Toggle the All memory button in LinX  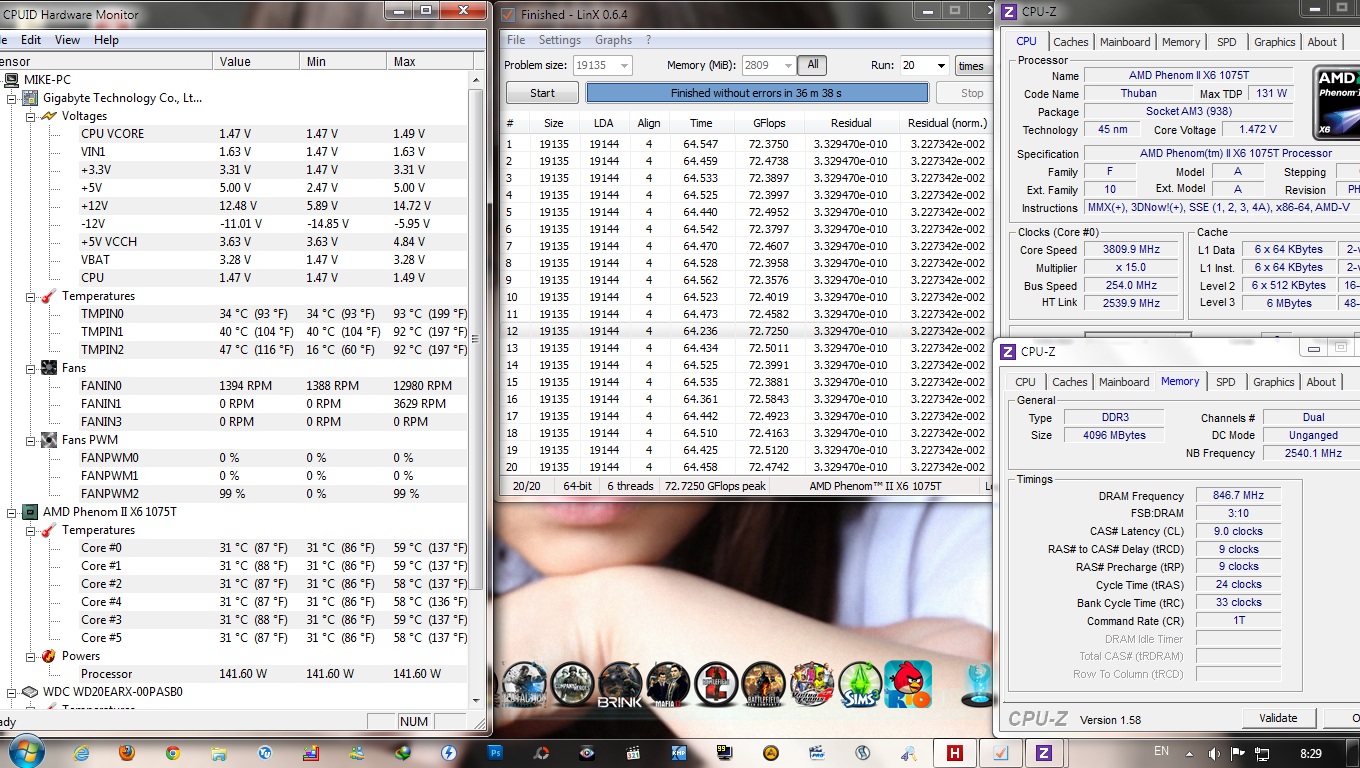pos(813,65)
